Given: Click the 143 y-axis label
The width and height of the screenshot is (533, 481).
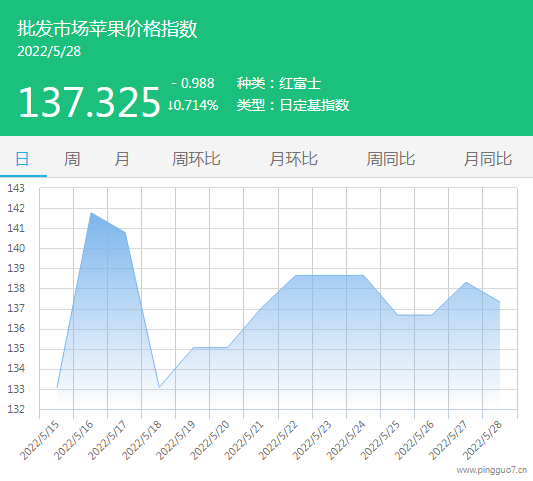Looking at the screenshot, I should (16, 188).
